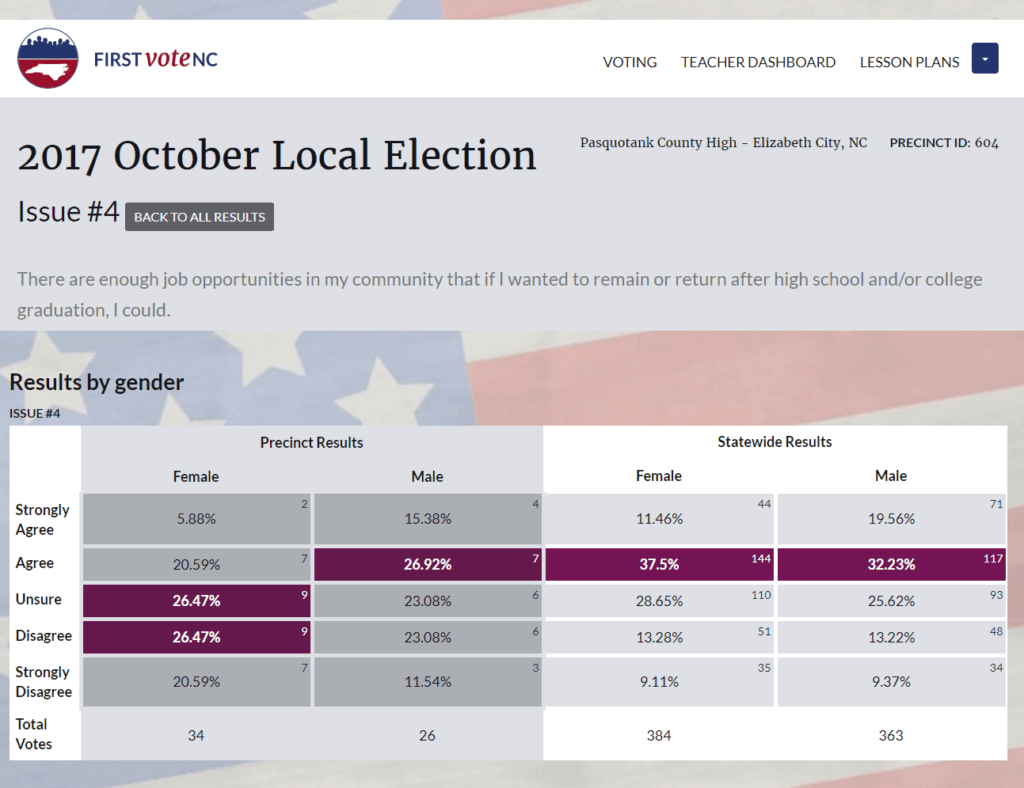
Task: Open the Voting menu item
Action: [630, 62]
